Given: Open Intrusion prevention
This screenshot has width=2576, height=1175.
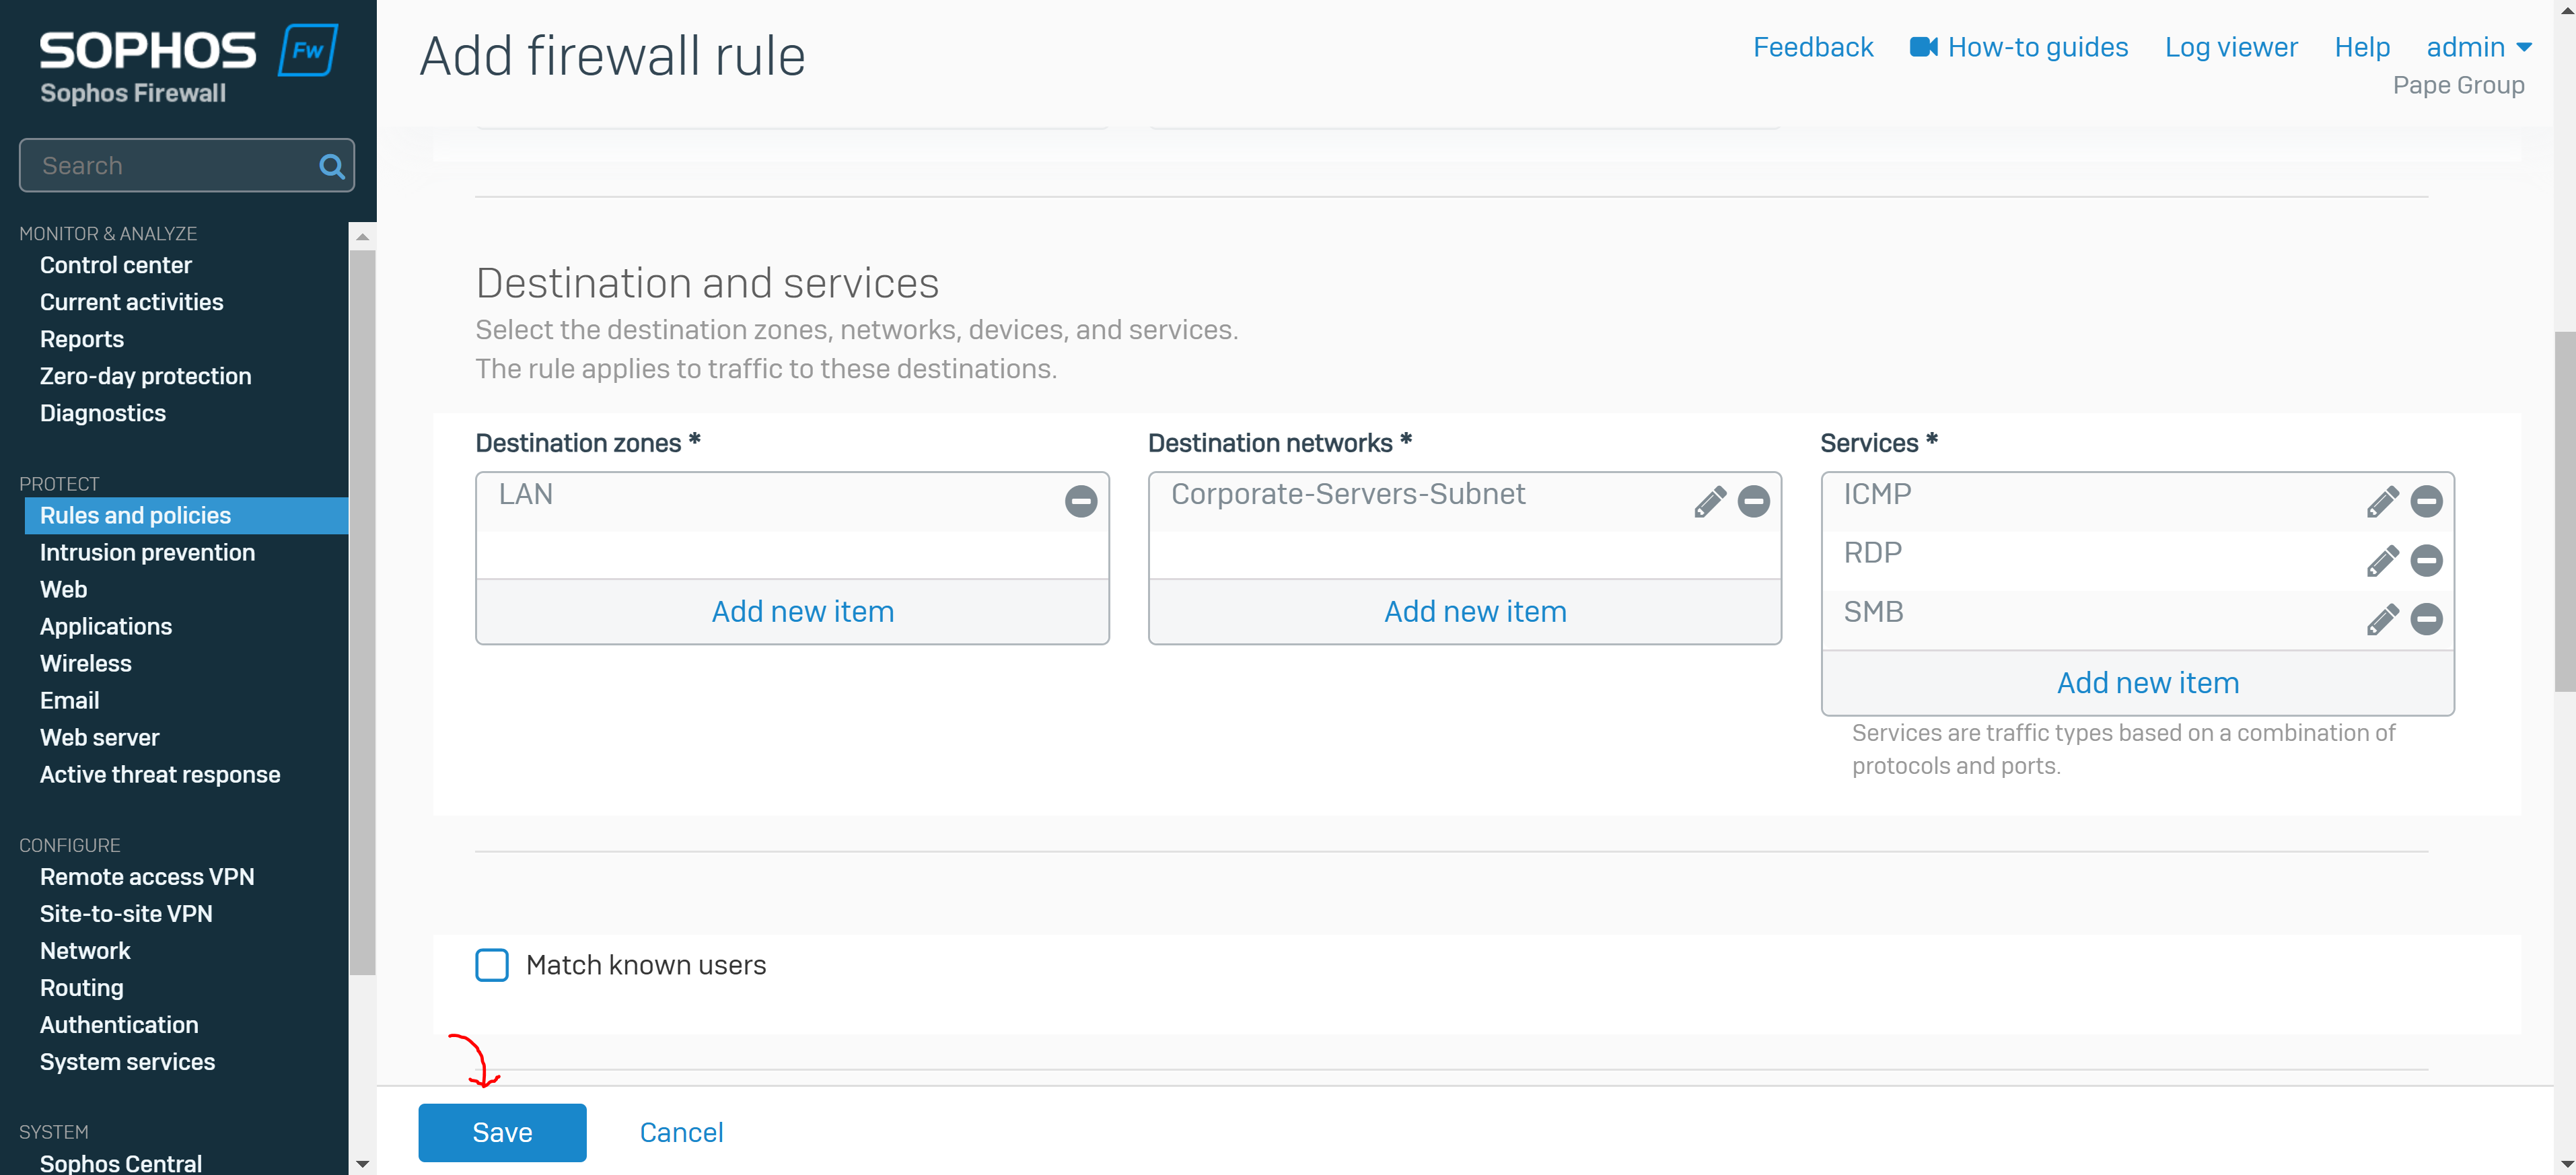Looking at the screenshot, I should coord(147,552).
